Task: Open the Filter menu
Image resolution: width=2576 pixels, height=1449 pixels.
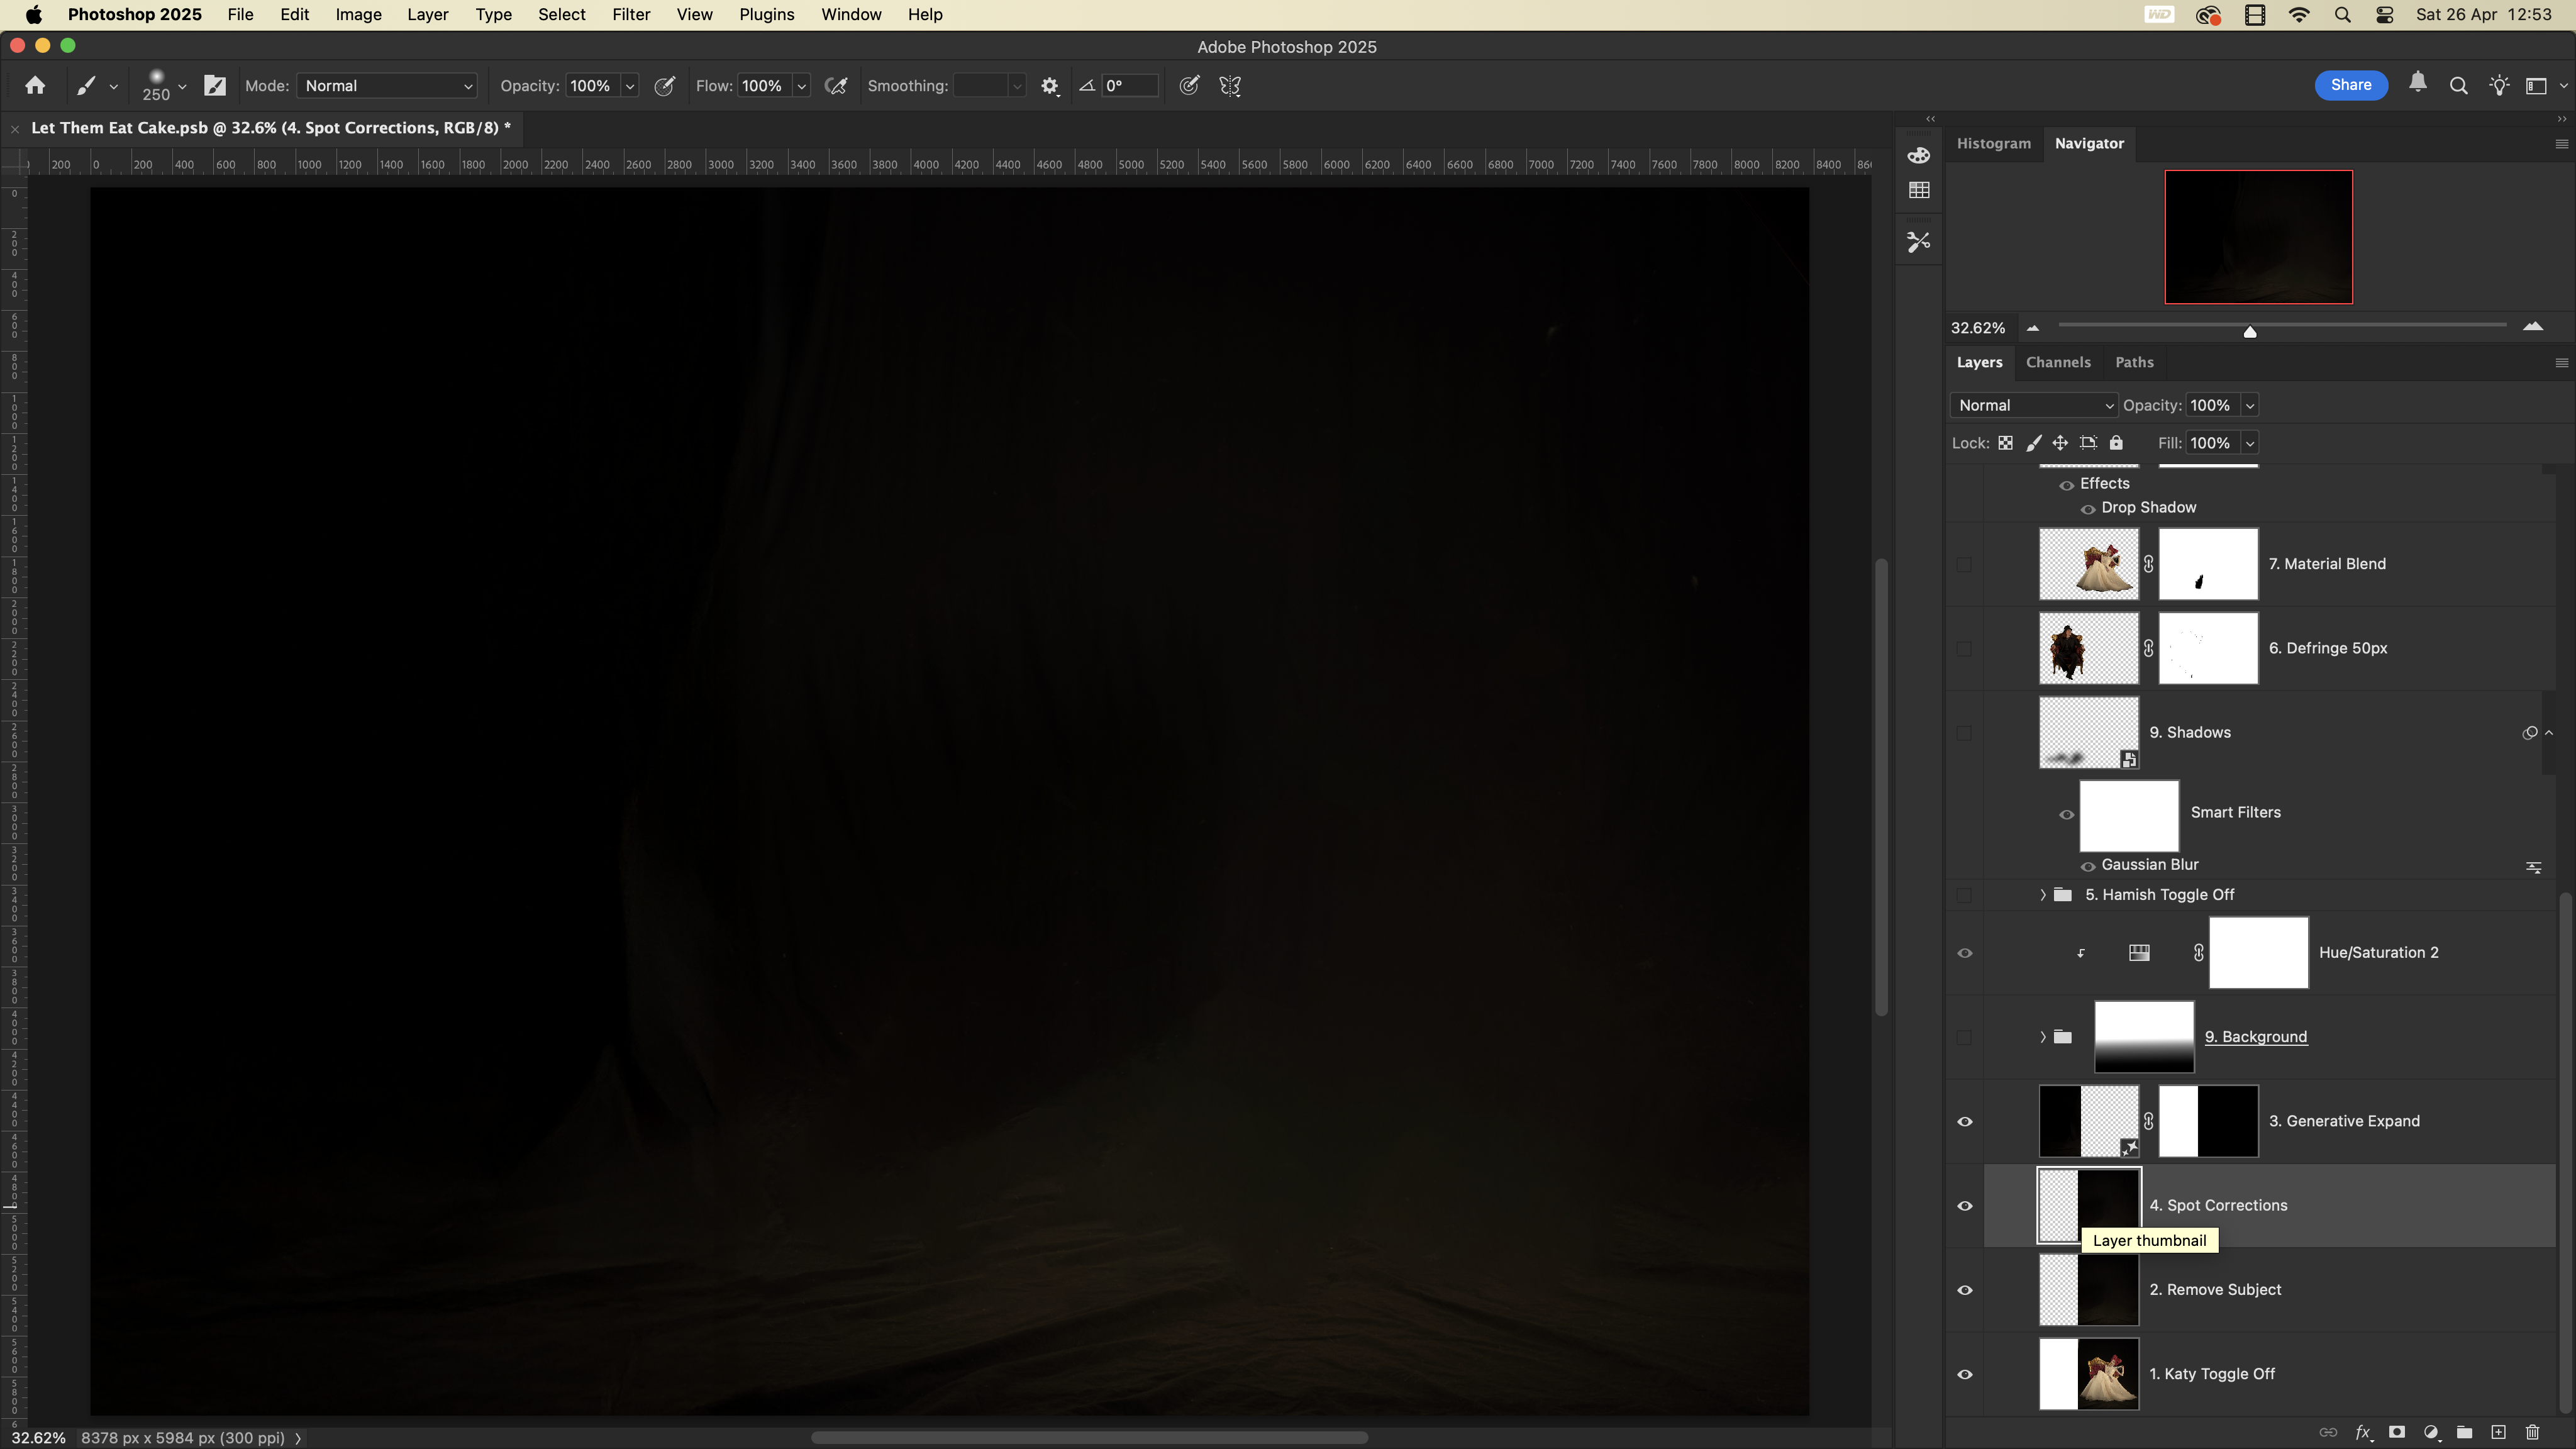Action: 630,15
